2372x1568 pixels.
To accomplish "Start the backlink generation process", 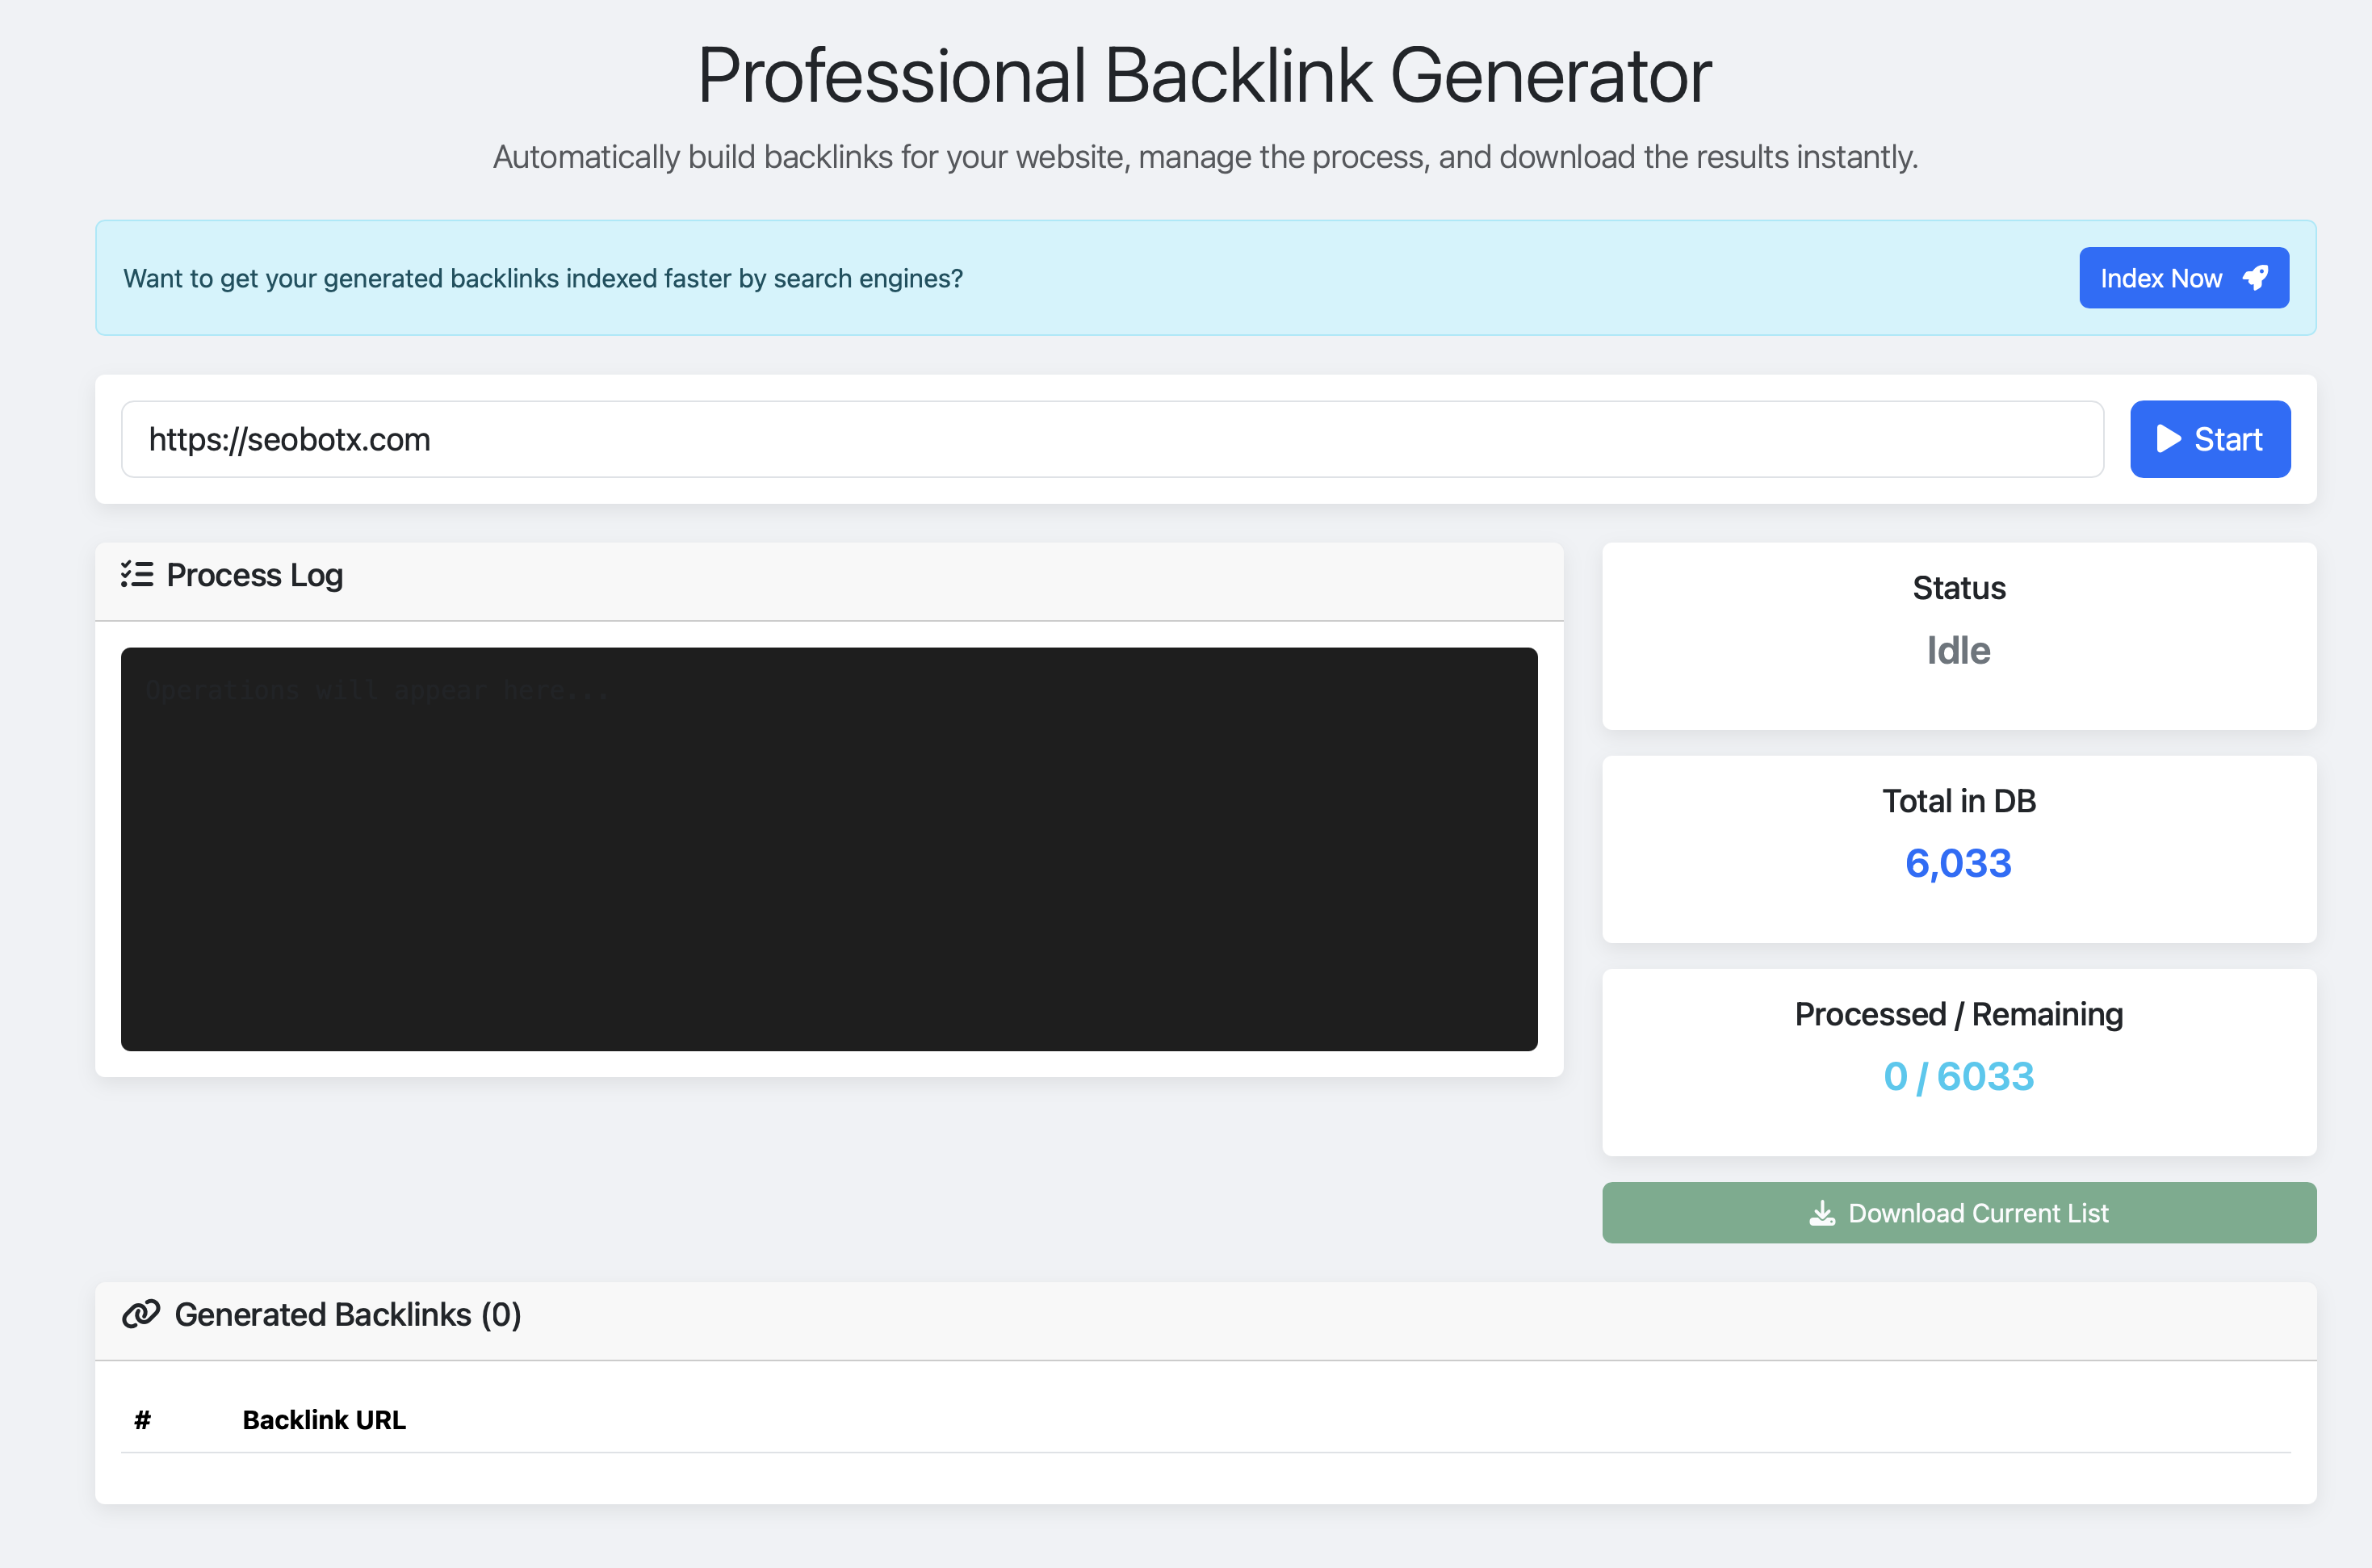I will (2209, 439).
